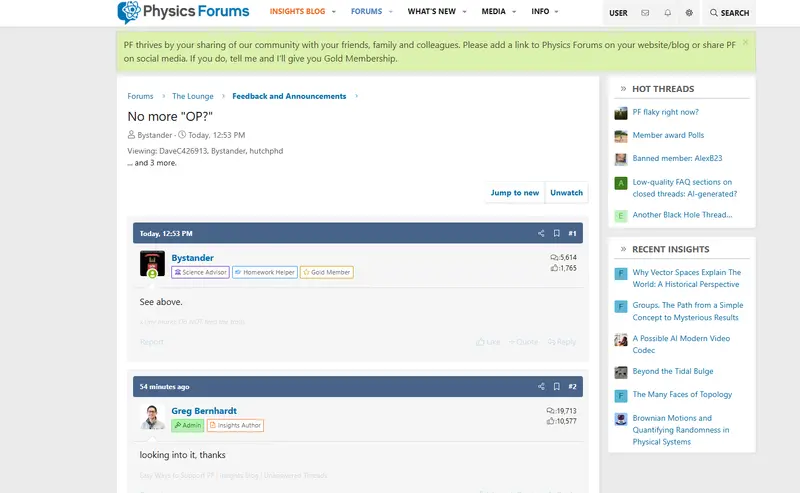Click avatar beside 'Beyond the Tidal Bulge'
This screenshot has width=800, height=493.
[621, 372]
